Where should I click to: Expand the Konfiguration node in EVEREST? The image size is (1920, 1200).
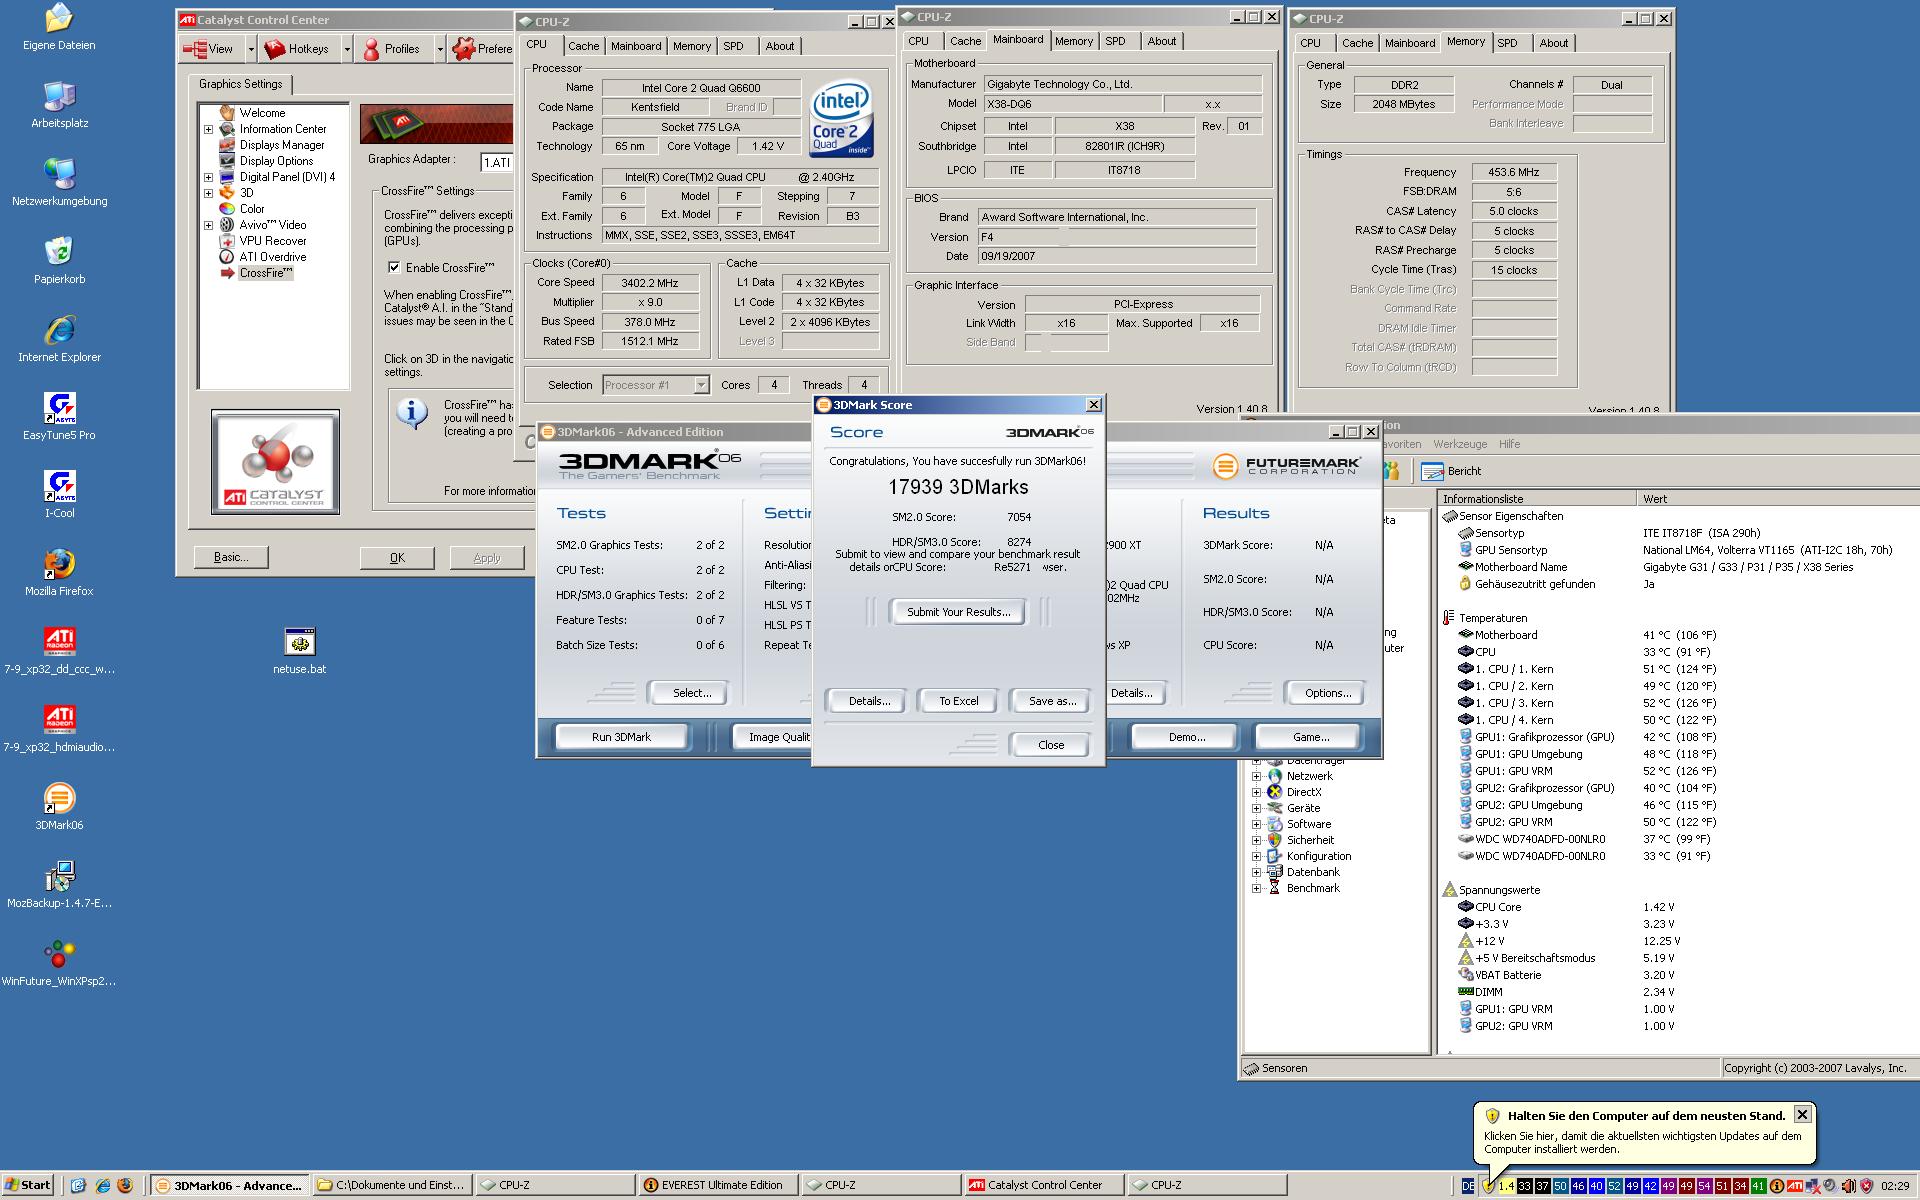1256,856
